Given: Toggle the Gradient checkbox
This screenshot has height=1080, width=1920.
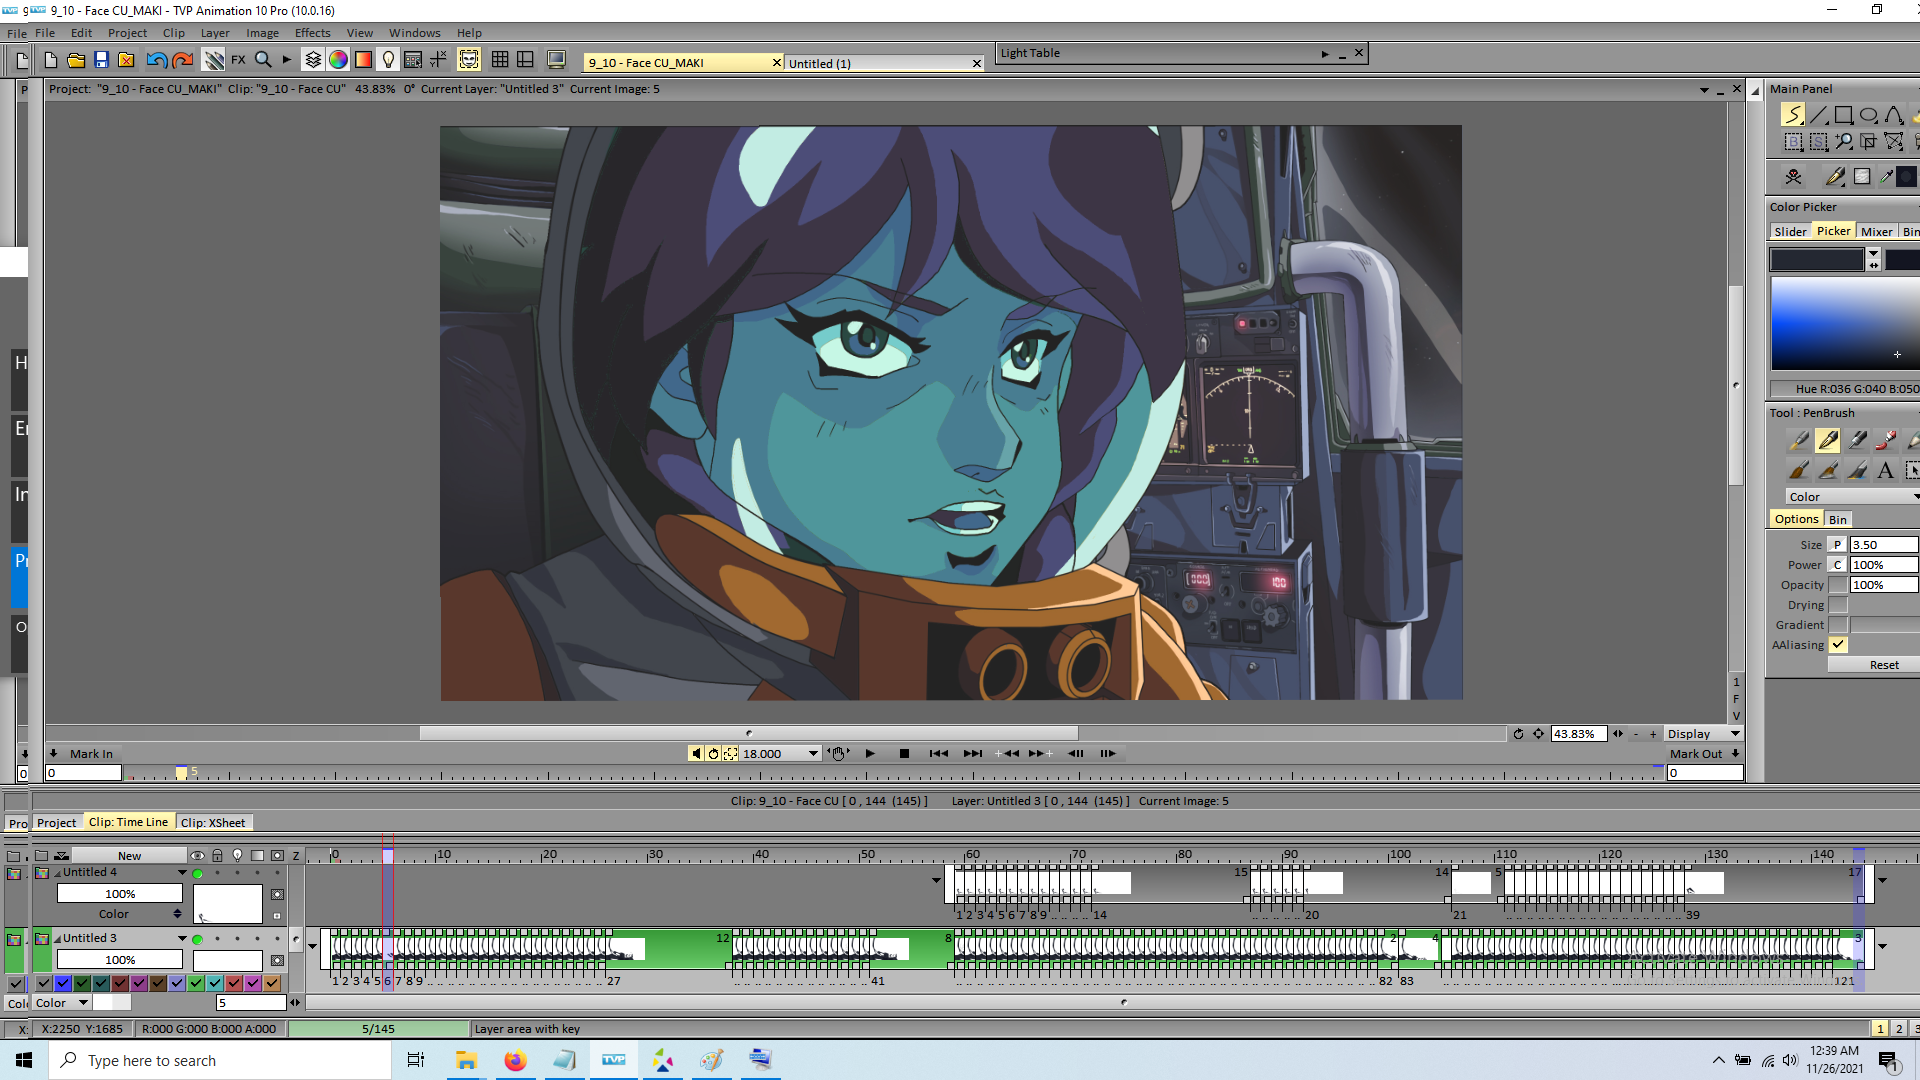Looking at the screenshot, I should (1838, 625).
